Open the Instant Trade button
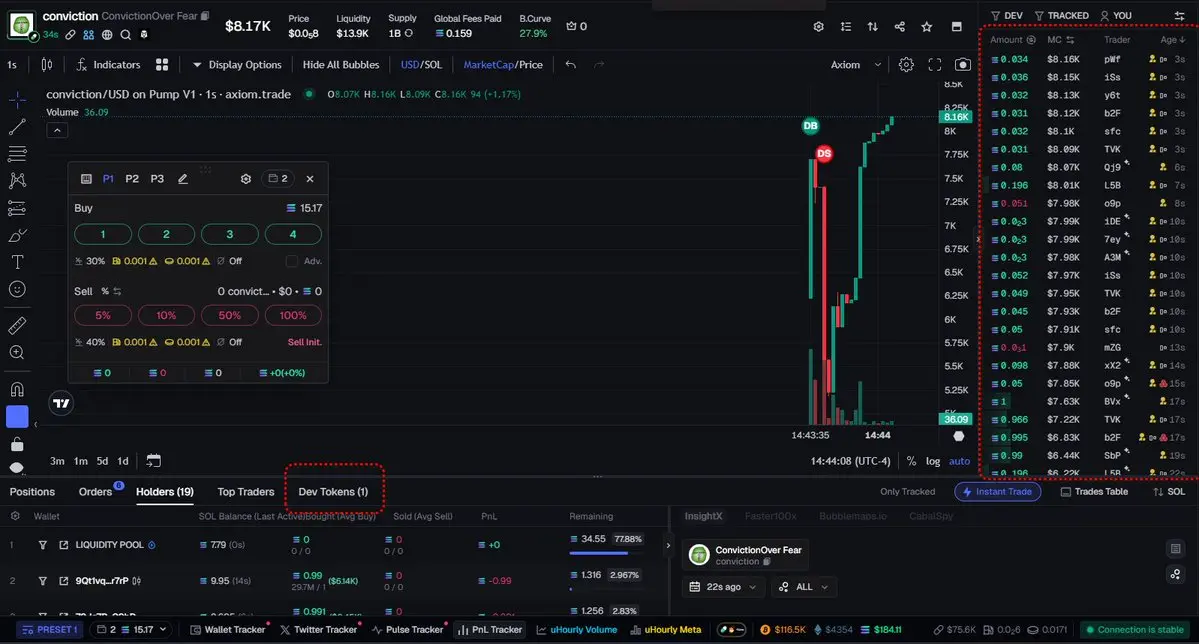Viewport: 1199px width, 644px height. [997, 492]
